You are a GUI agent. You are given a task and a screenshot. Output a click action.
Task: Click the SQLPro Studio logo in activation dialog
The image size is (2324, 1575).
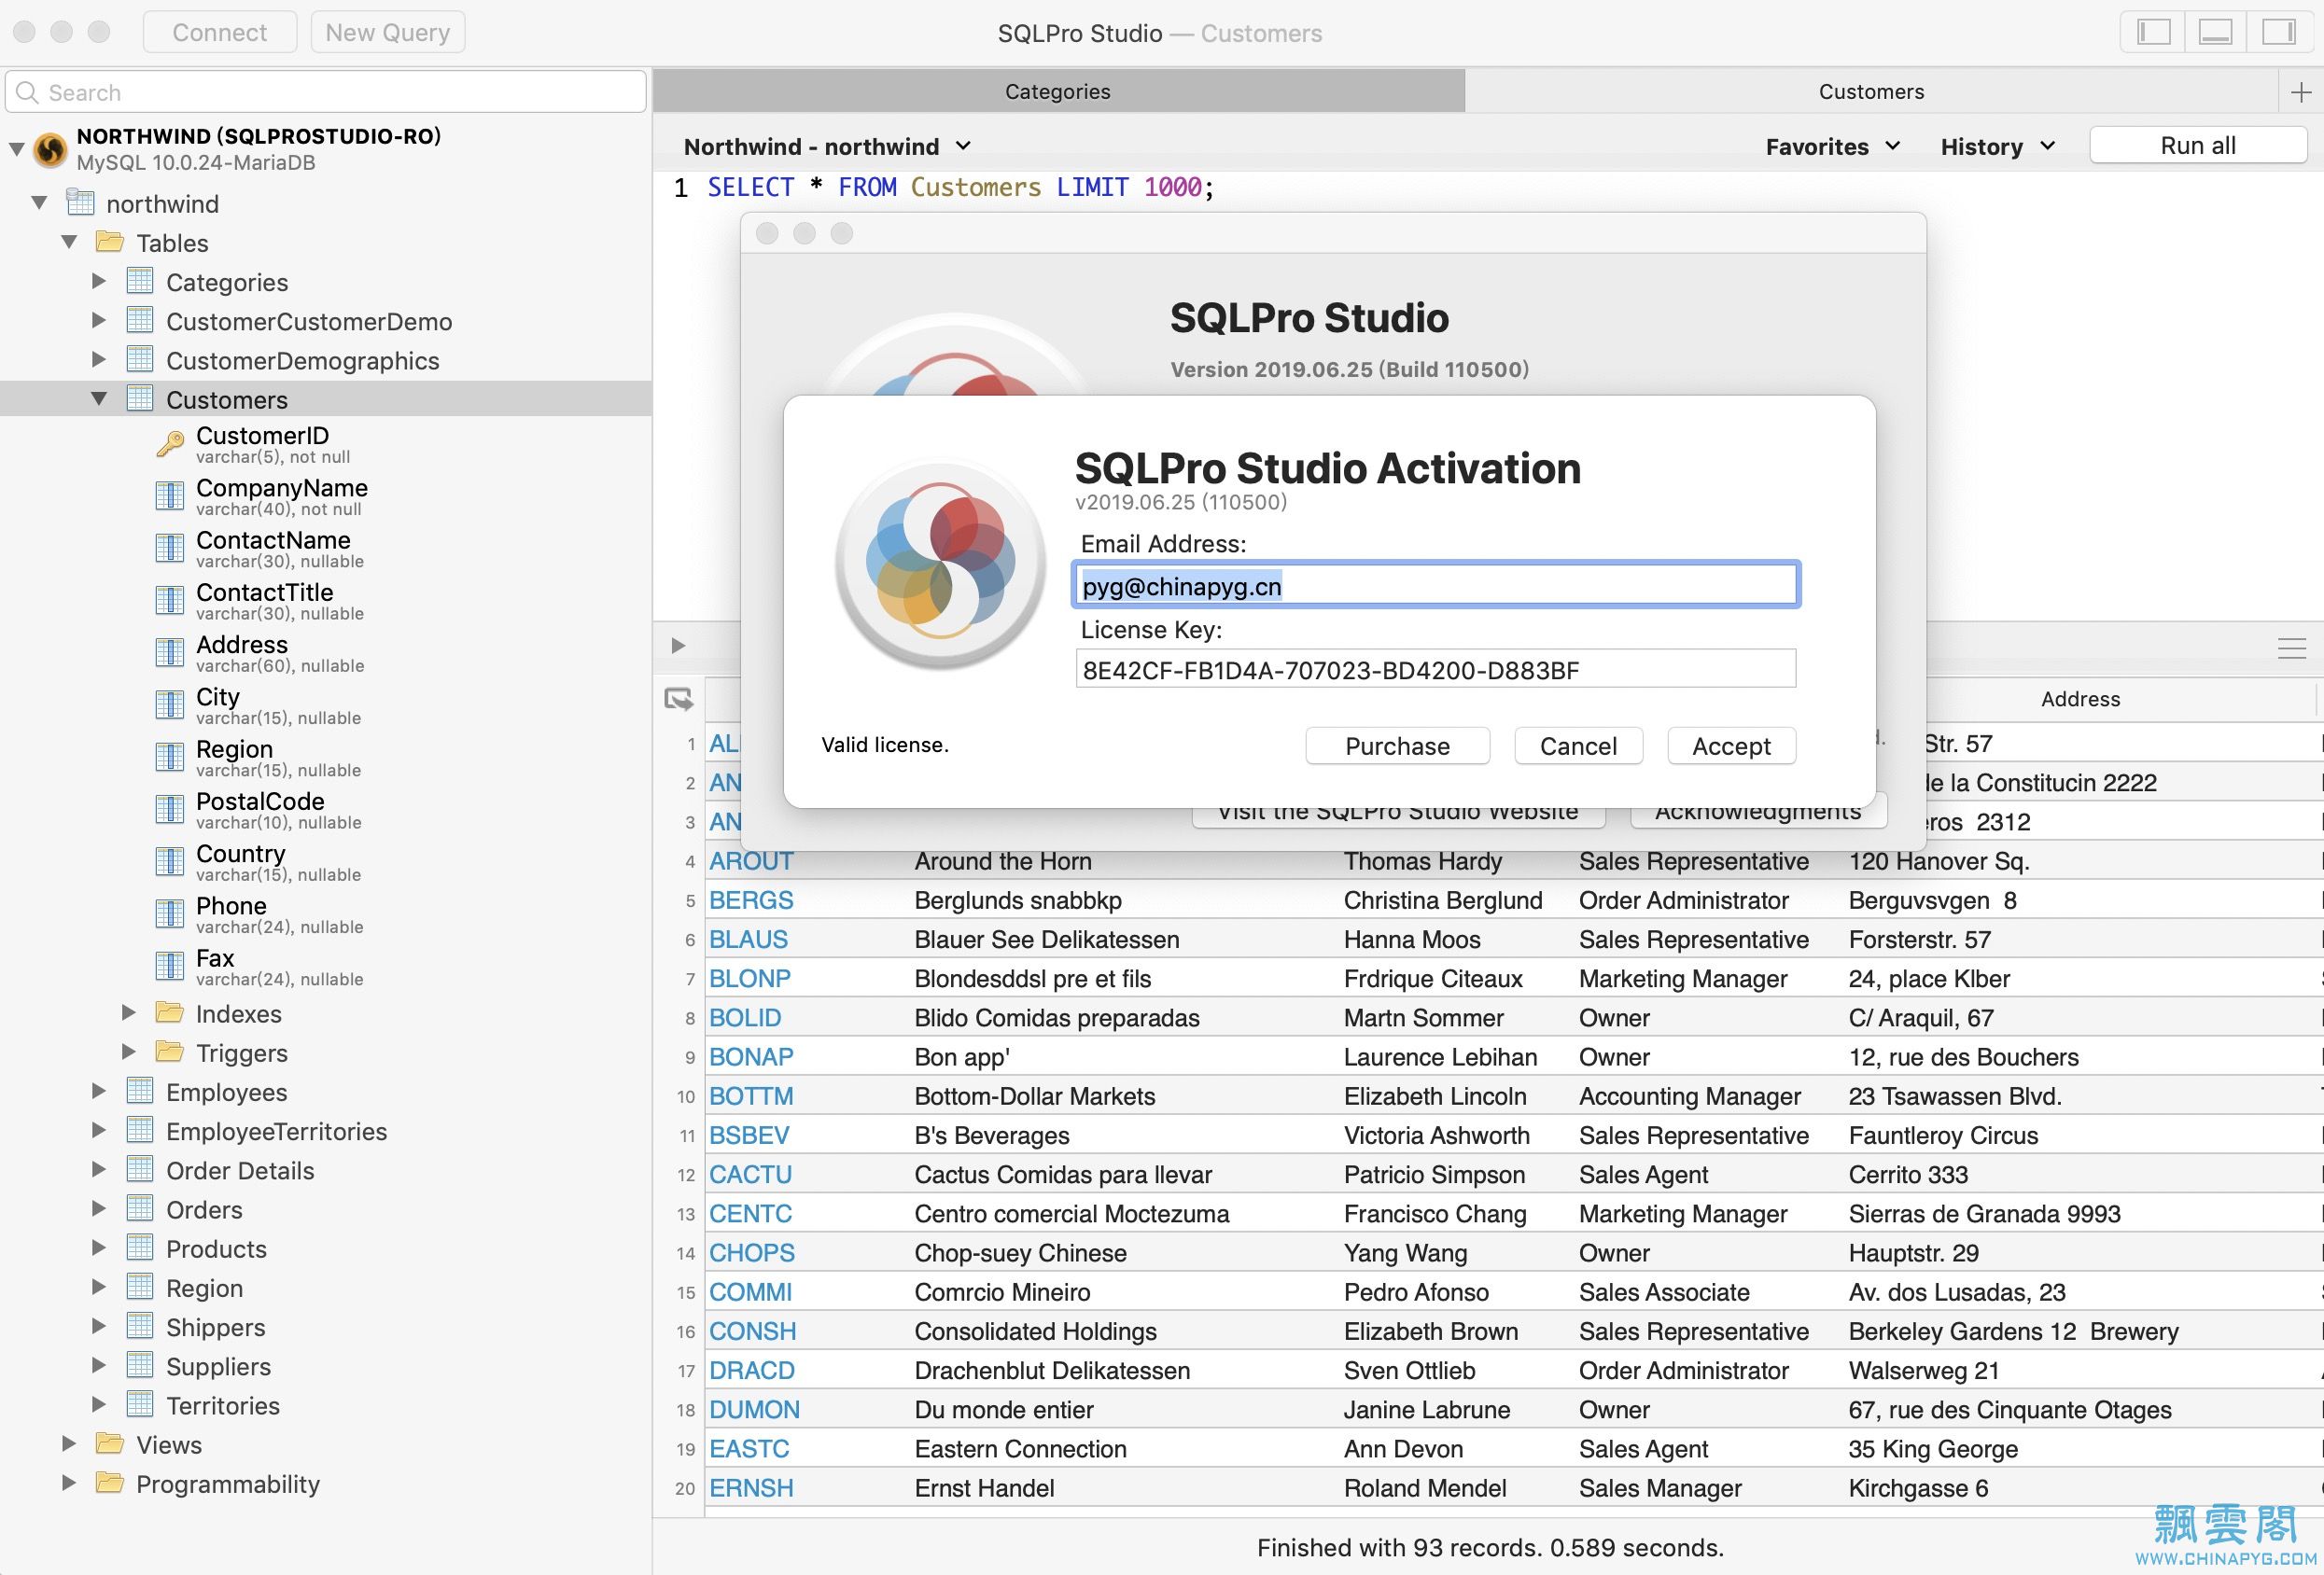coord(940,563)
